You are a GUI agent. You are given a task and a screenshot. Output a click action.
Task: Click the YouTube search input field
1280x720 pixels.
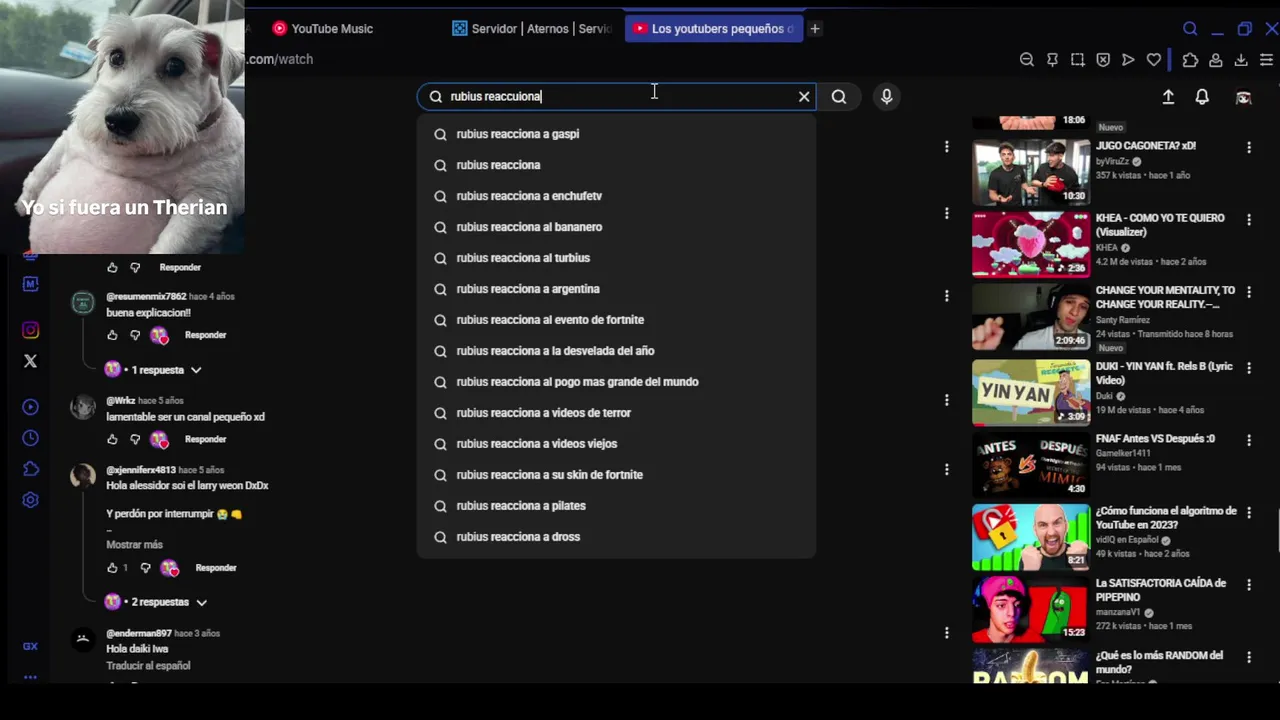coord(616,96)
